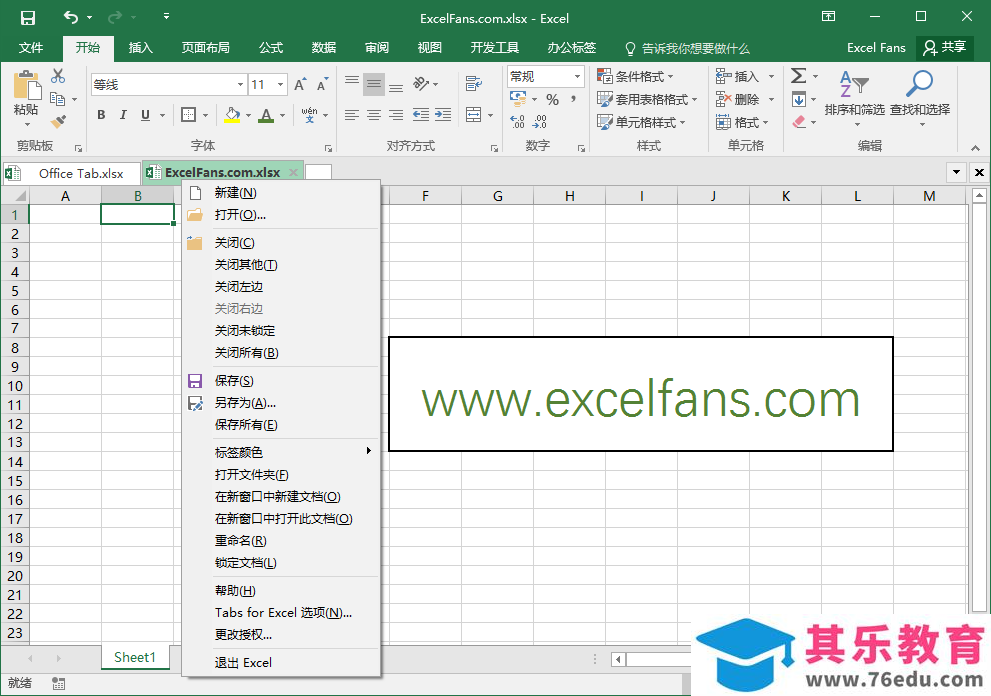Click the Copy icon in clipboard group
The width and height of the screenshot is (991, 696).
[58, 99]
